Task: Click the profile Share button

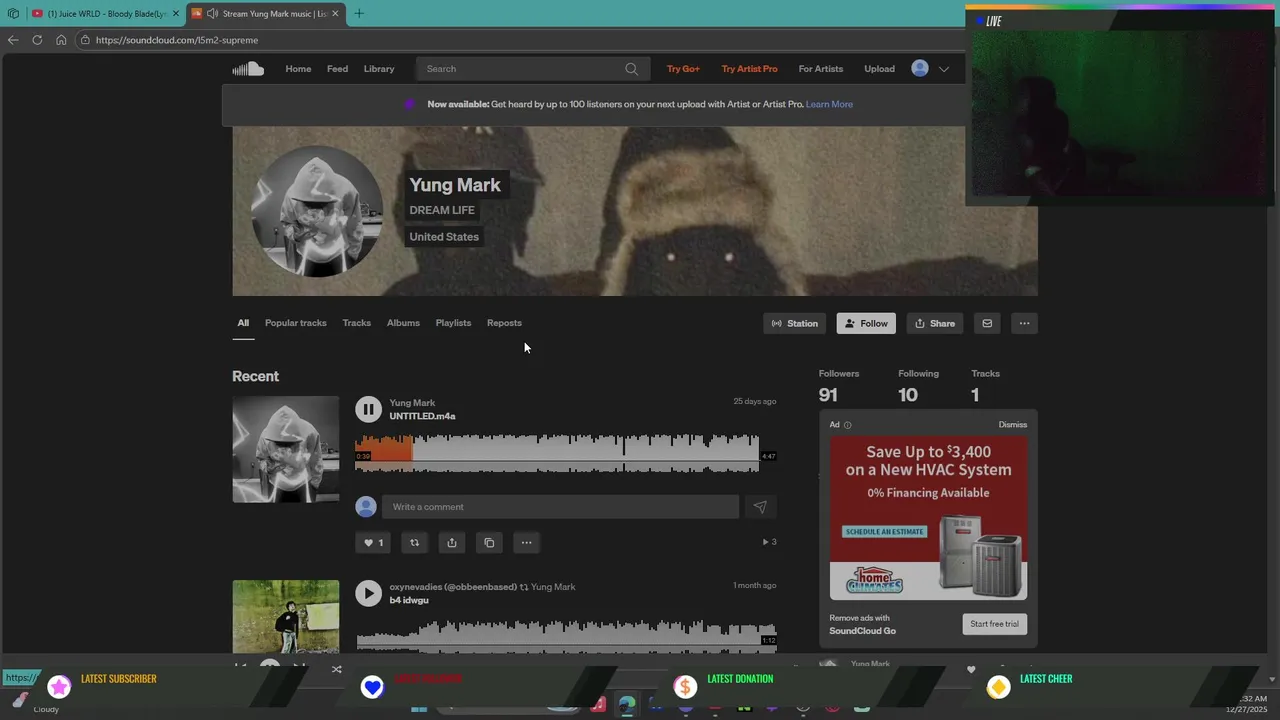Action: point(935,323)
